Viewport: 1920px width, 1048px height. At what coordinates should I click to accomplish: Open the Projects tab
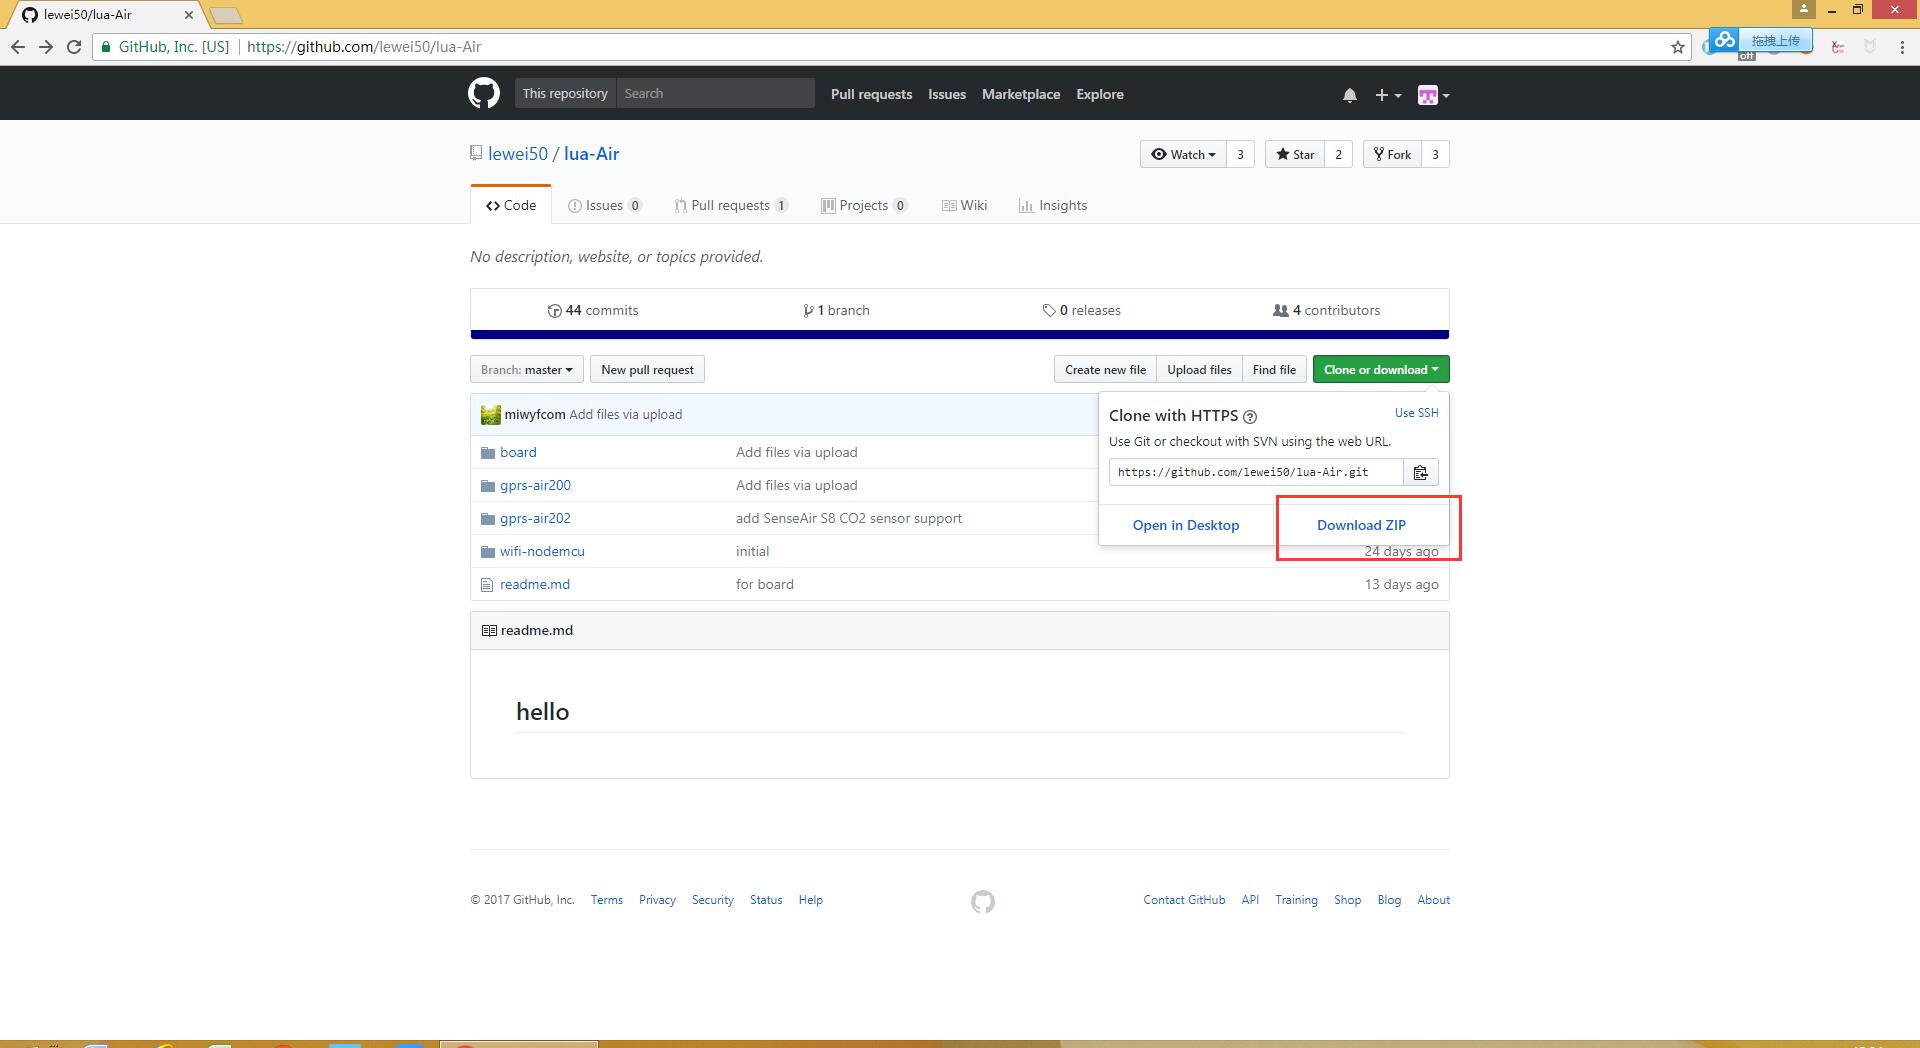coord(864,205)
